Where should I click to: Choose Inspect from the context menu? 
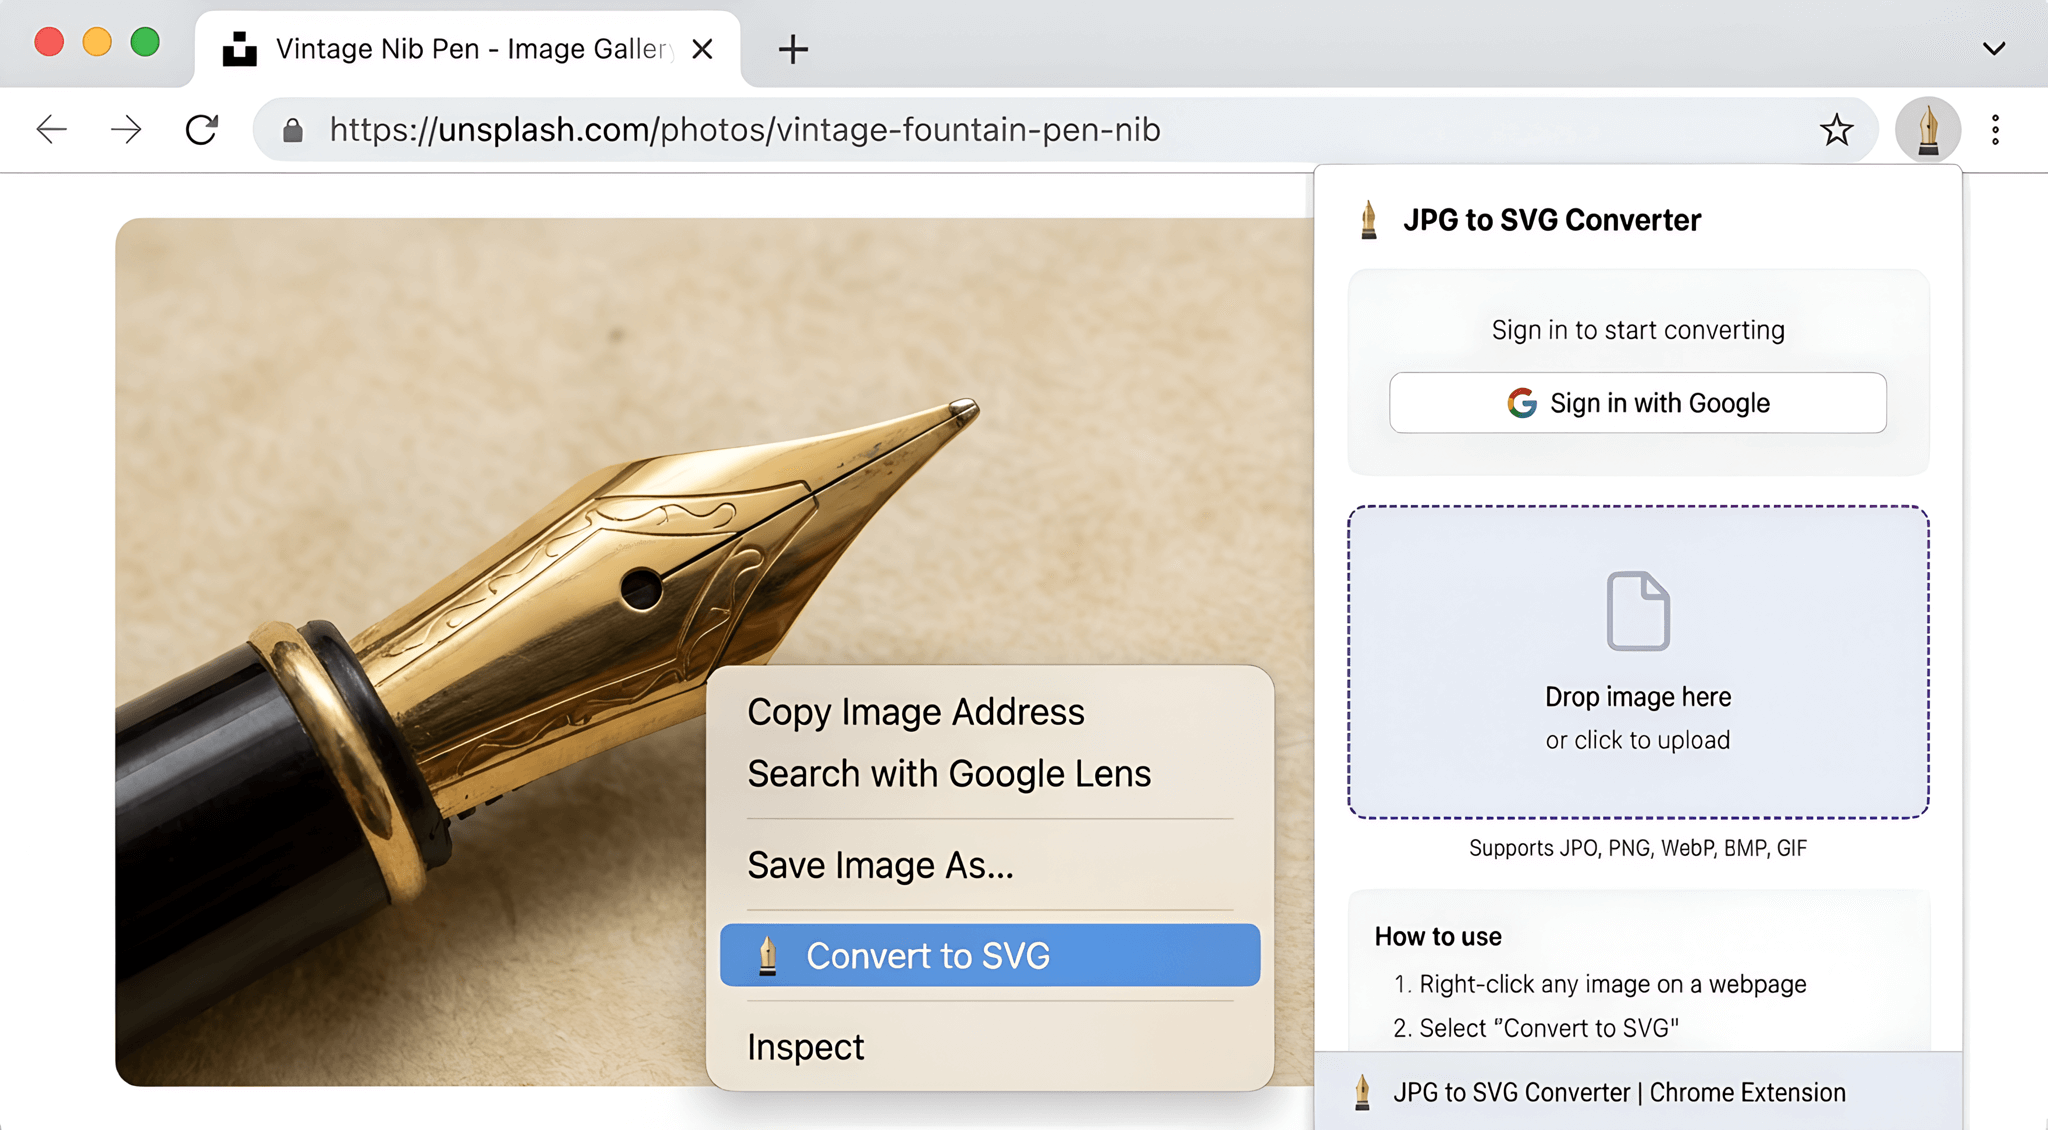click(805, 1046)
